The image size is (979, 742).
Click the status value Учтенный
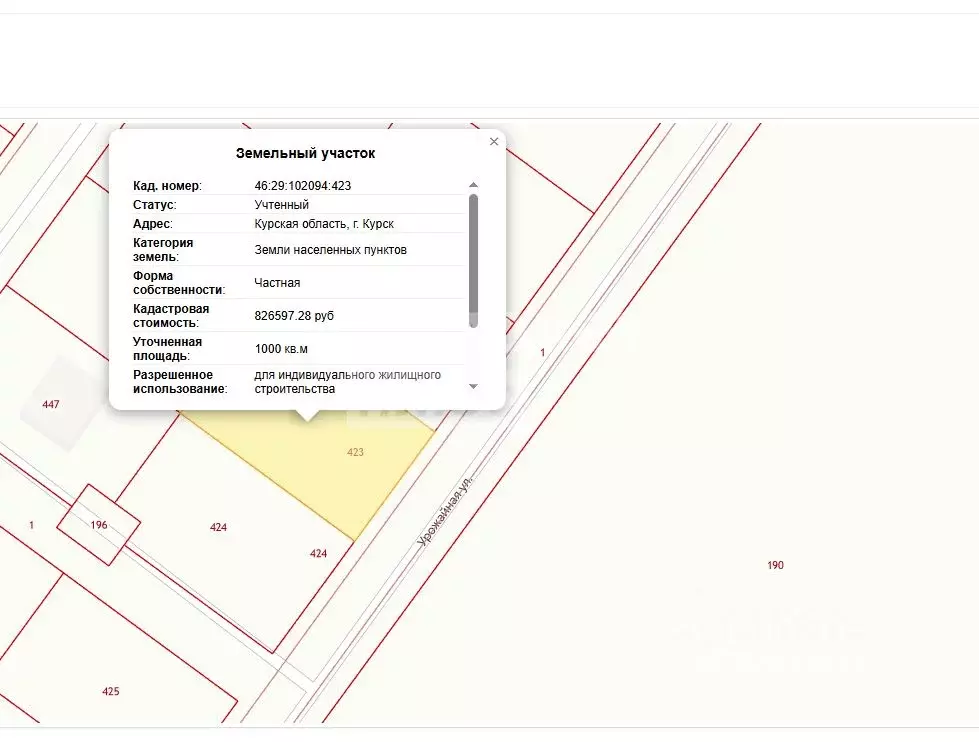click(x=282, y=205)
